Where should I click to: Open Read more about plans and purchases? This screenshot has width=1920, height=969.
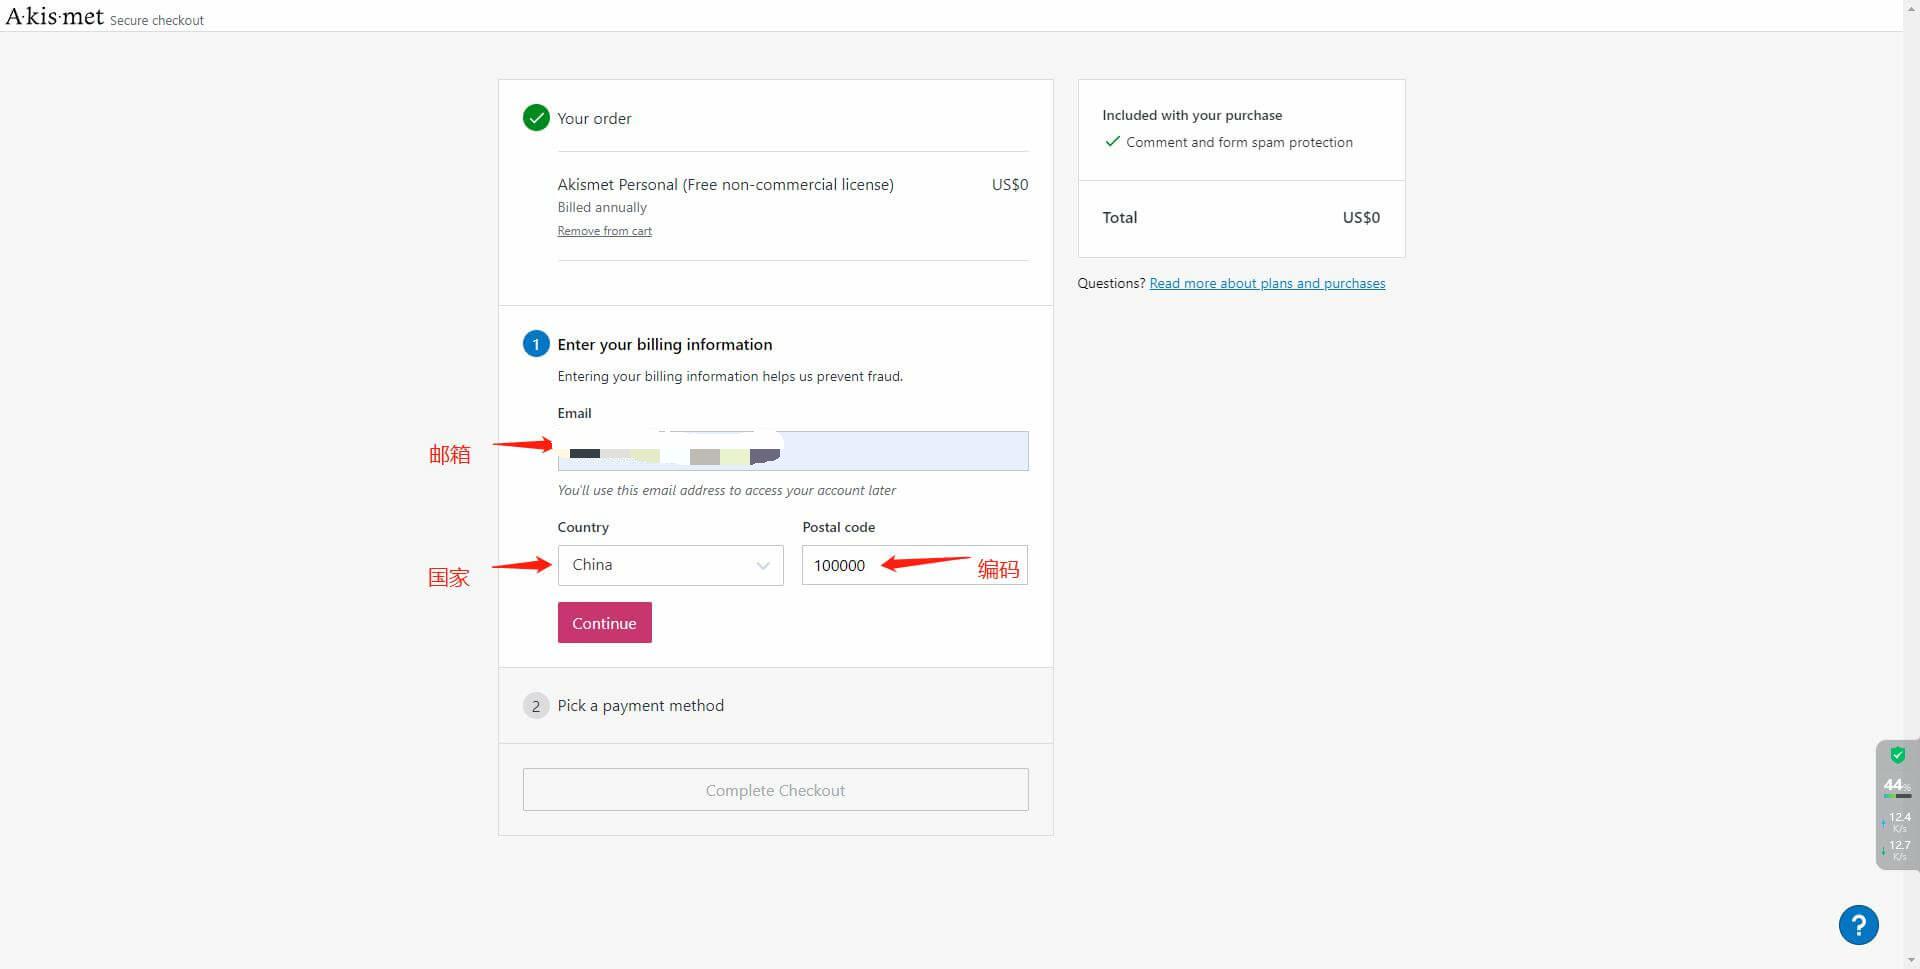click(x=1267, y=283)
